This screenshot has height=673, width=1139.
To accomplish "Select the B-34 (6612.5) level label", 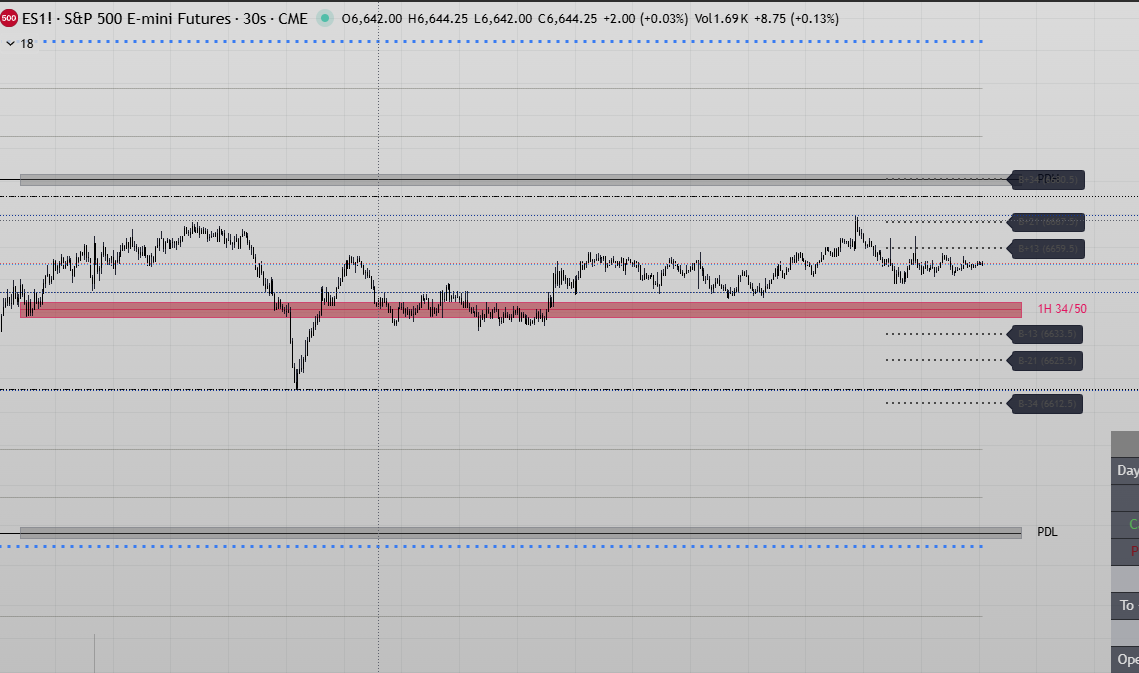I will click(1045, 403).
